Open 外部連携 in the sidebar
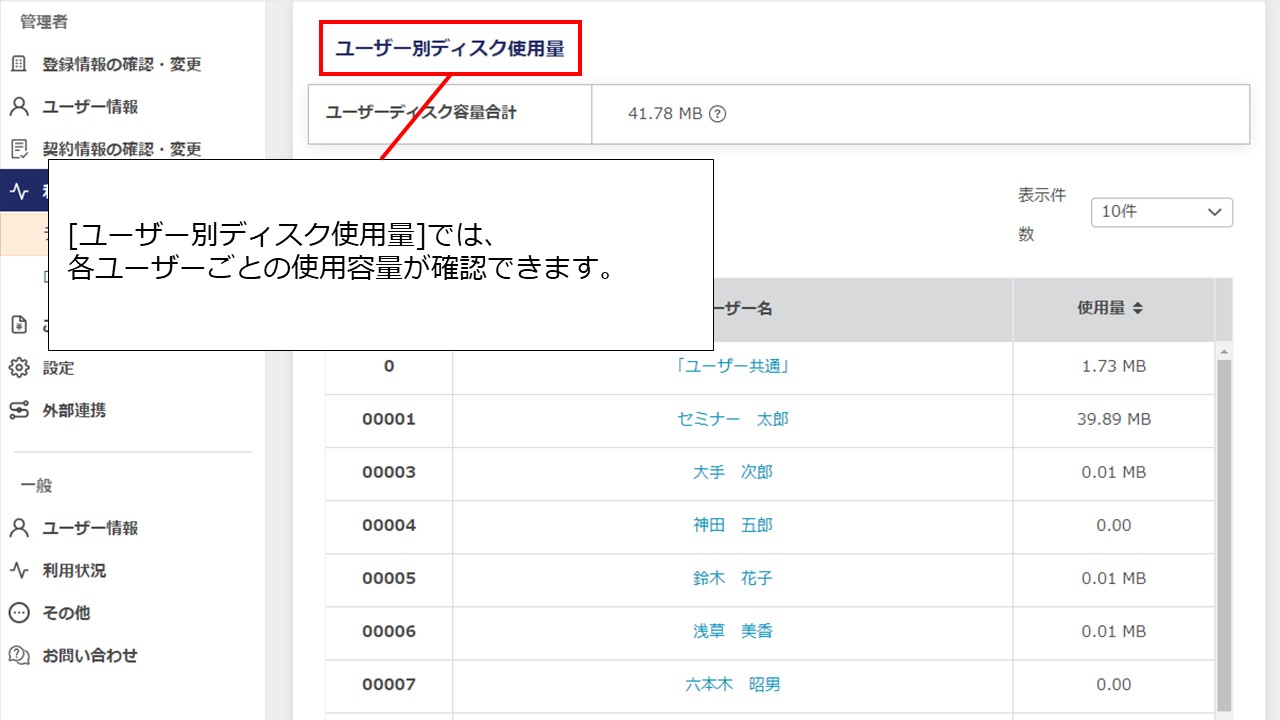Viewport: 1280px width, 720px height. point(74,410)
